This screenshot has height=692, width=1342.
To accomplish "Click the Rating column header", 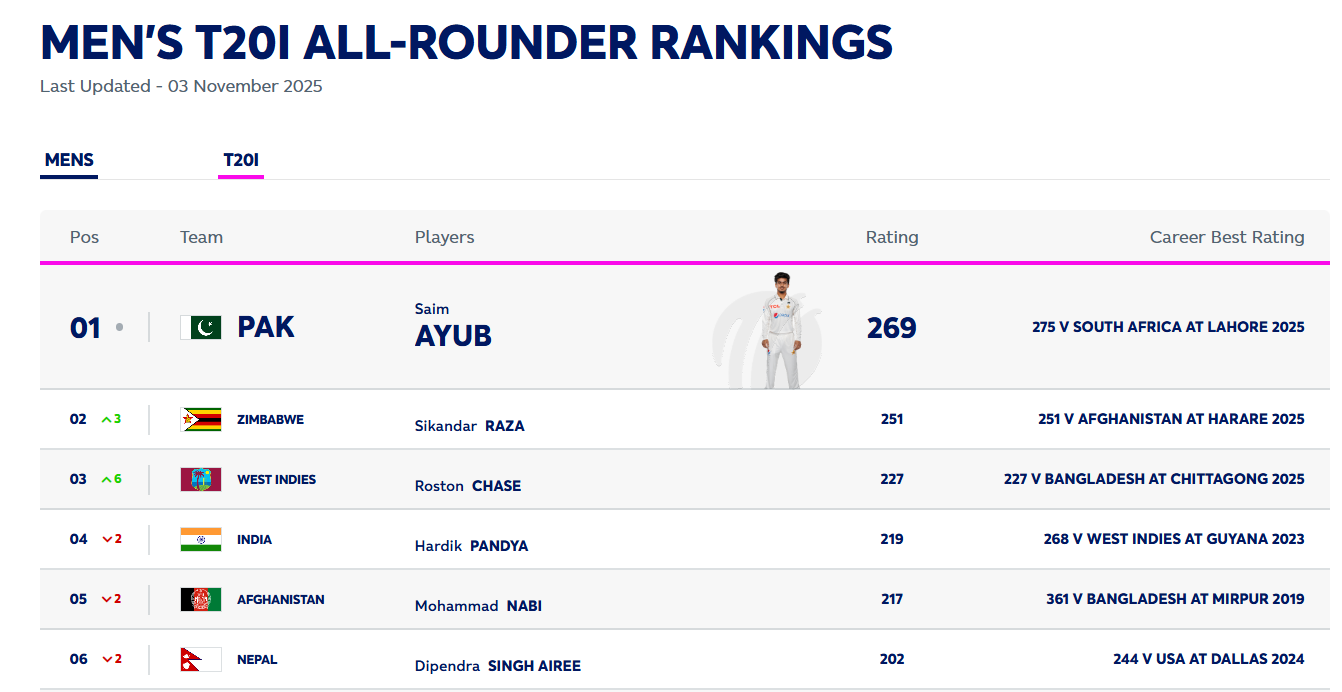I will coord(891,237).
